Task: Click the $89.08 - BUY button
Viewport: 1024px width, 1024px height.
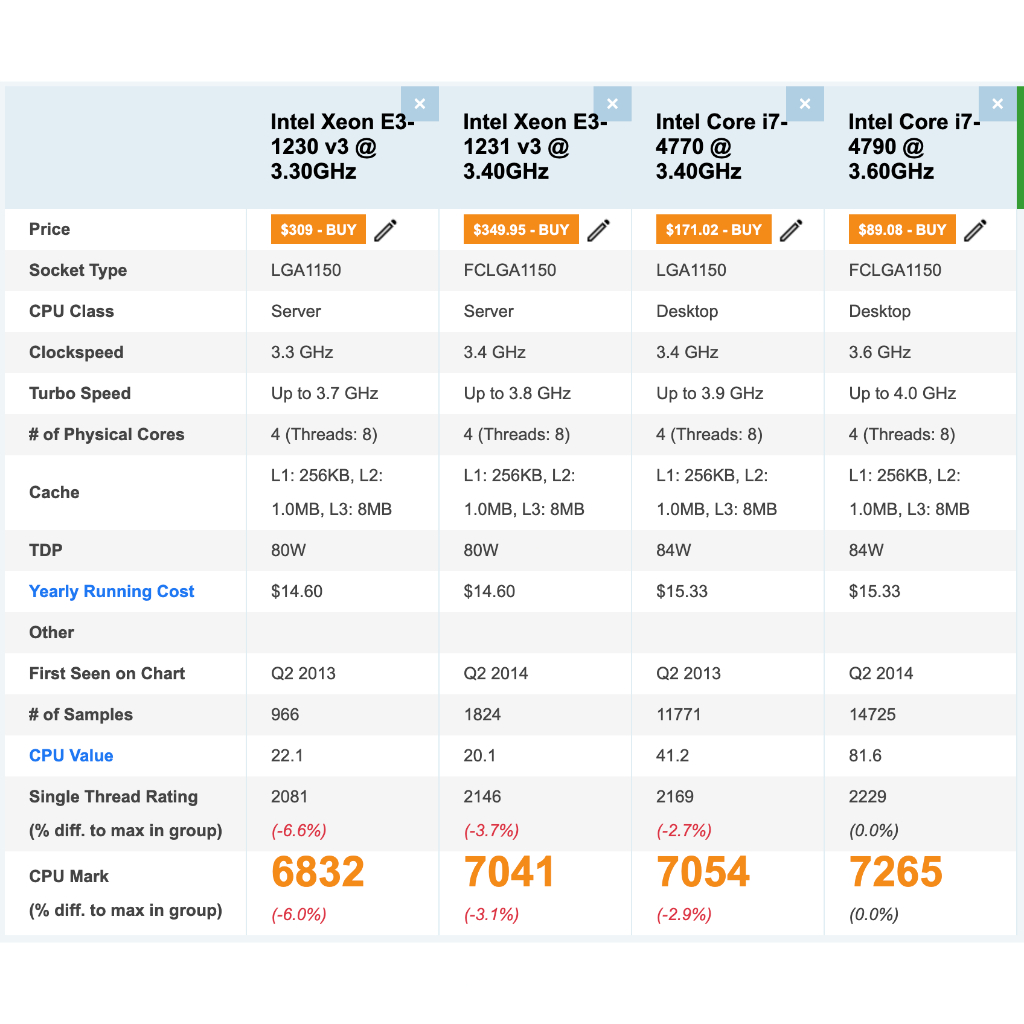Action: [902, 230]
